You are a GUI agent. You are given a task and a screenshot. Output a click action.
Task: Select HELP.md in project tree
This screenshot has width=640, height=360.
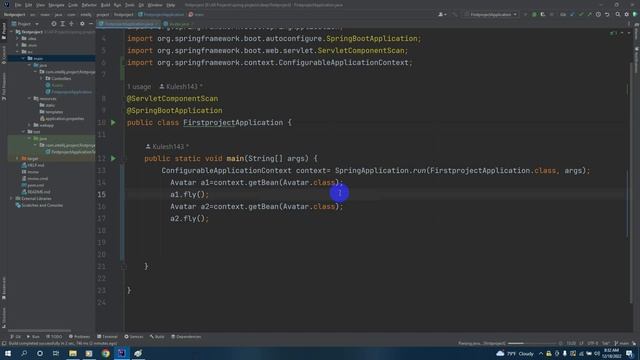pyautogui.click(x=33, y=165)
